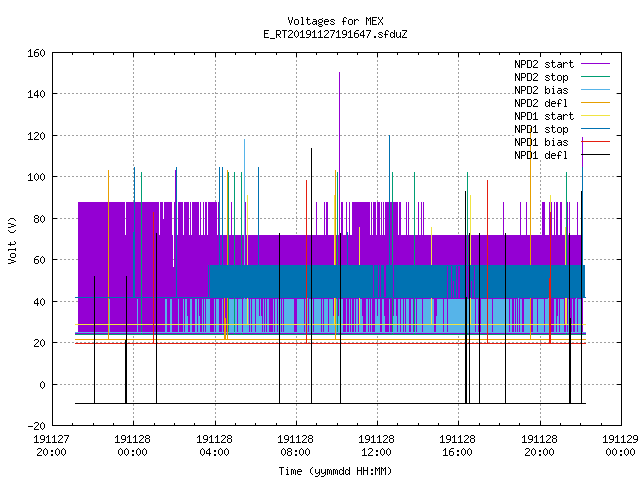The image size is (640, 480).
Task: Click the NPD1 start yellow legend line
Action: click(595, 116)
